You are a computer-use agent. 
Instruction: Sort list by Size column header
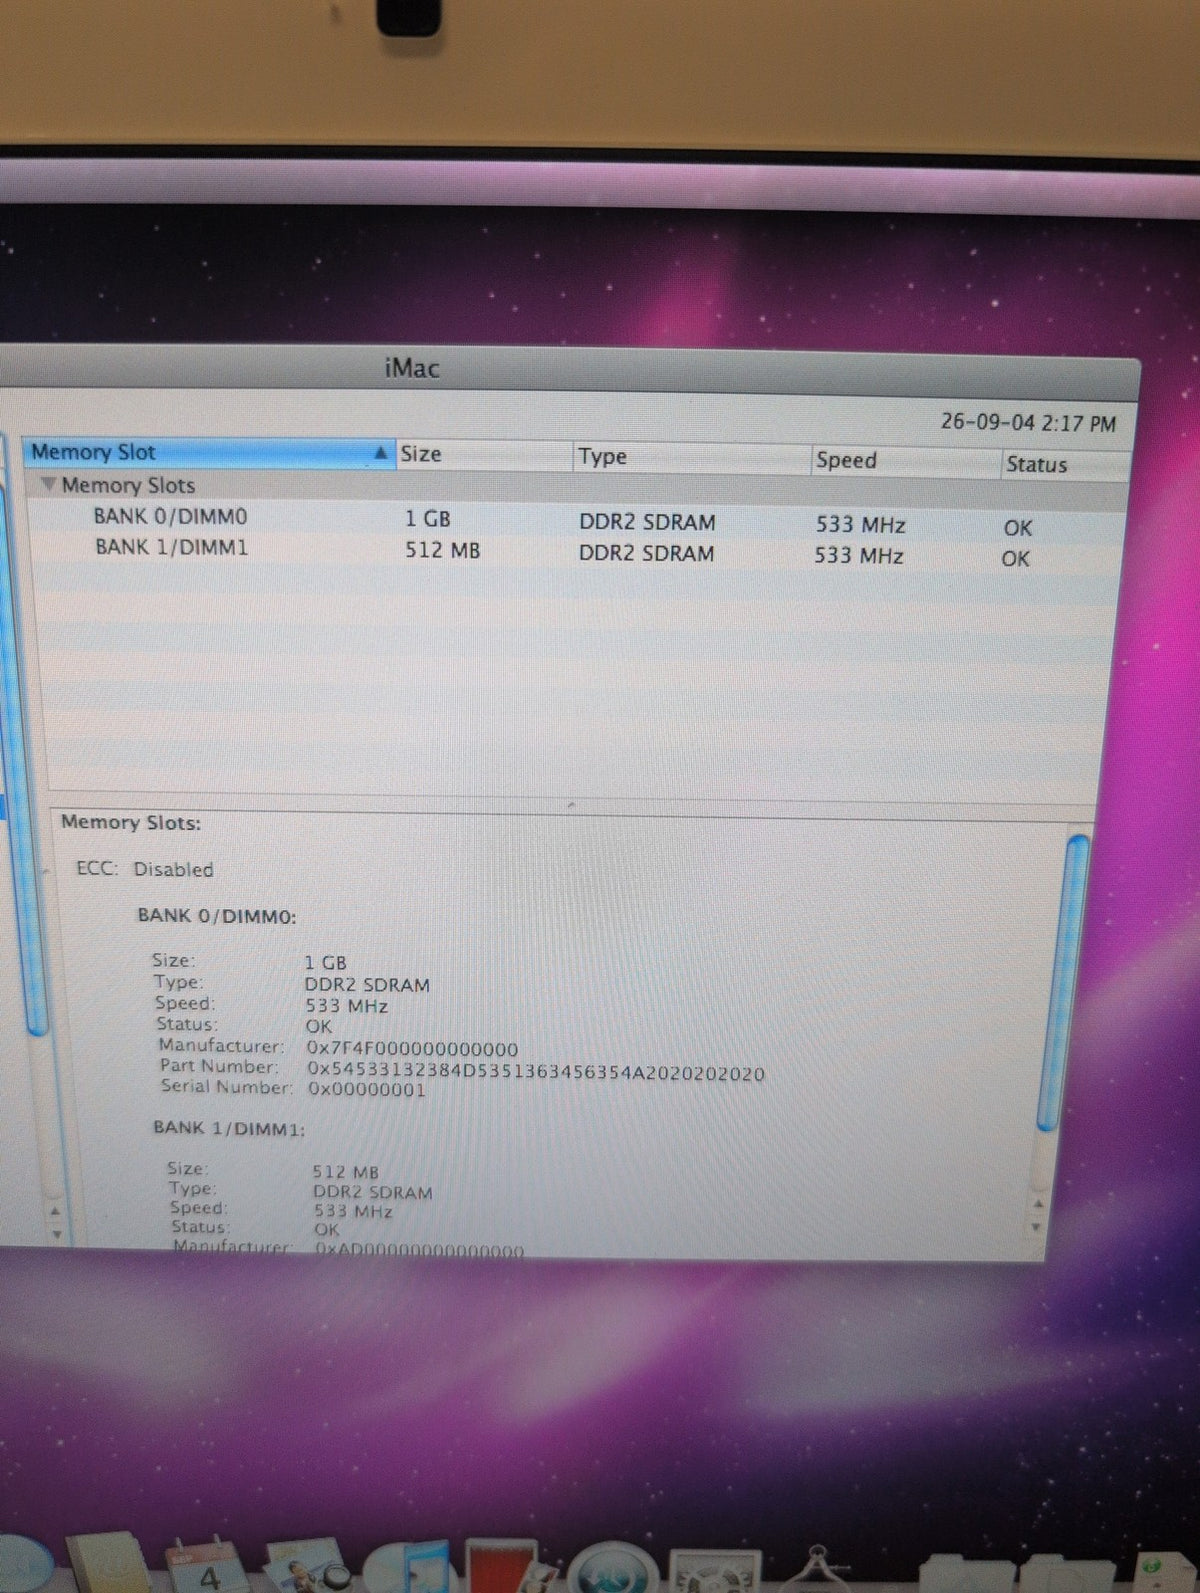point(484,455)
